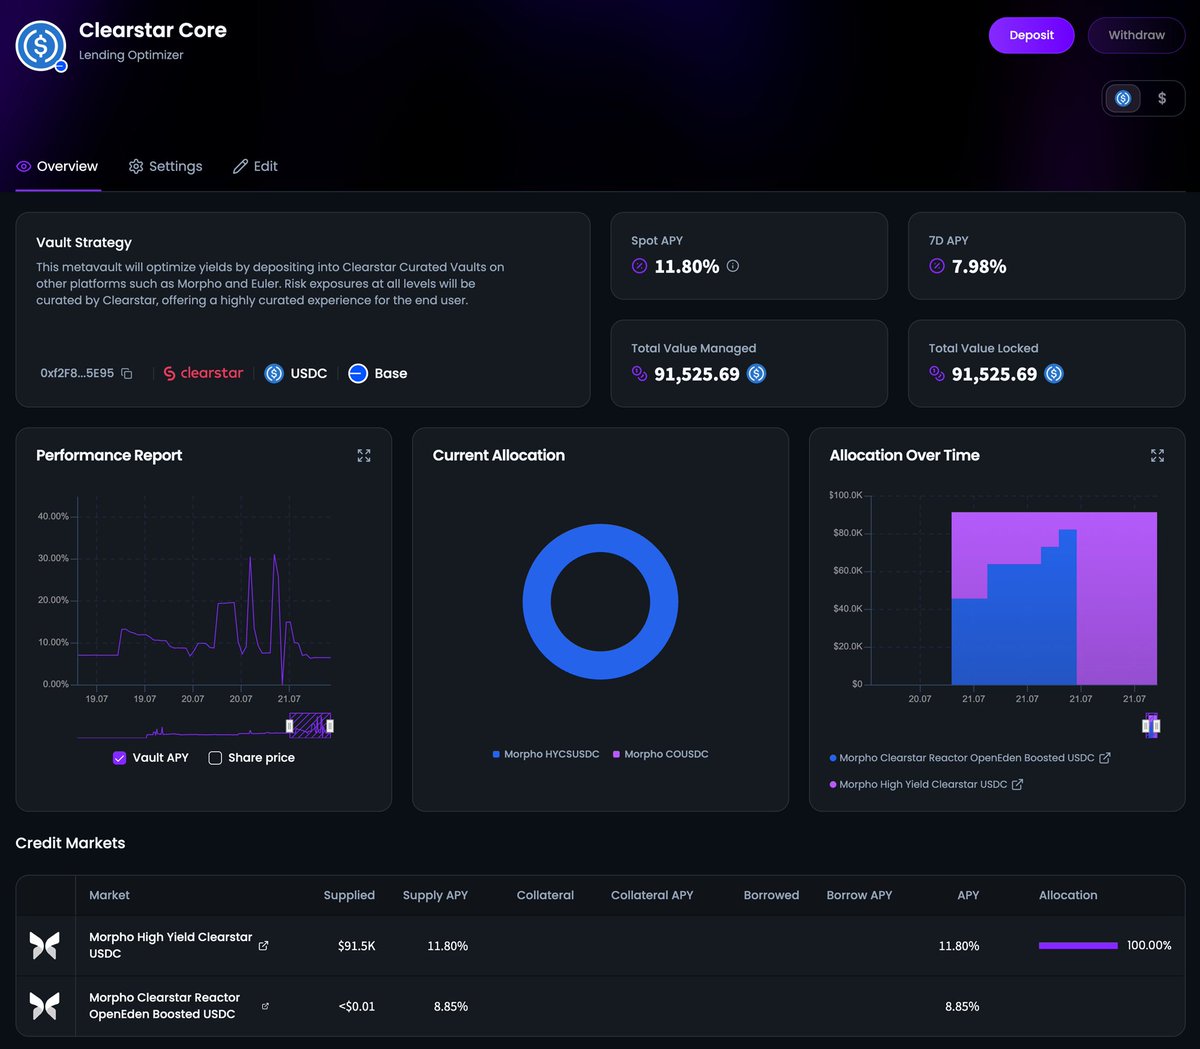
Task: Toggle Morpho HYCSUSDC legend entry
Action: click(x=546, y=754)
